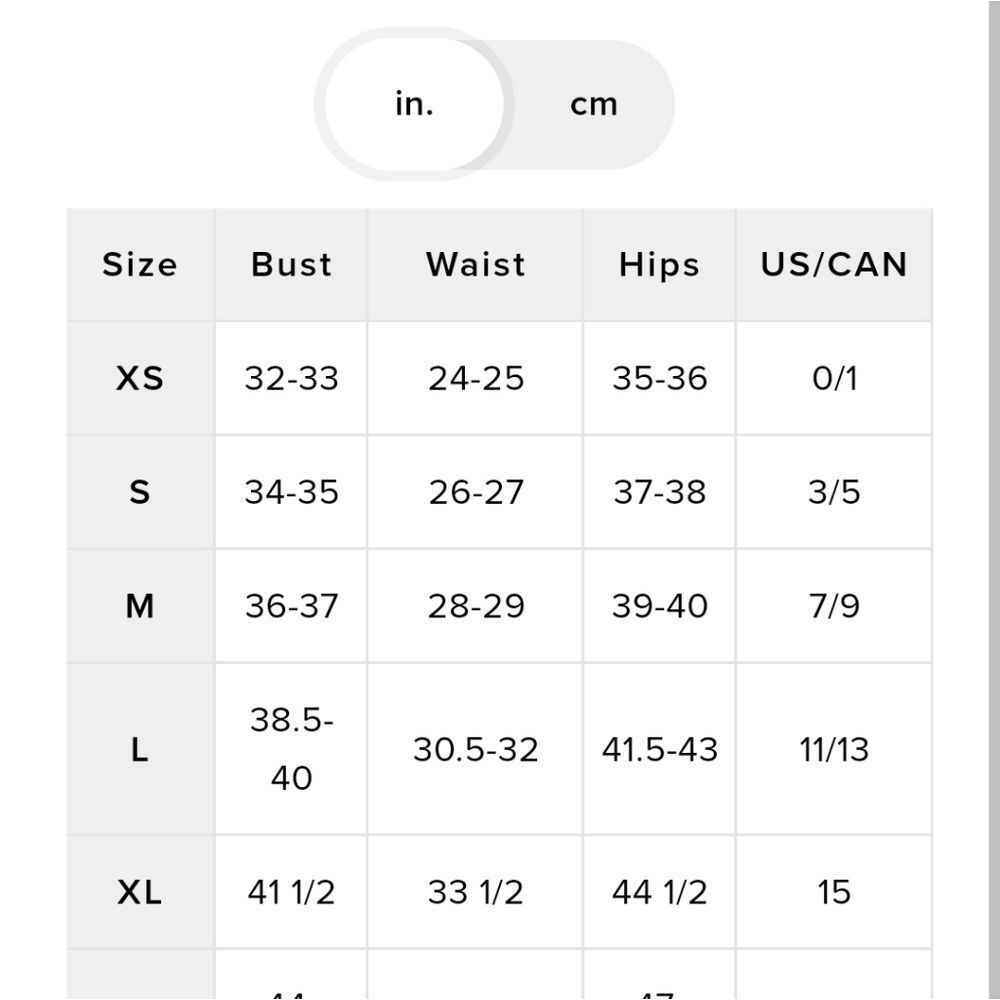Click the 33 1/2 waist cell
Screen dimensions: 1000x1000
(x=475, y=892)
